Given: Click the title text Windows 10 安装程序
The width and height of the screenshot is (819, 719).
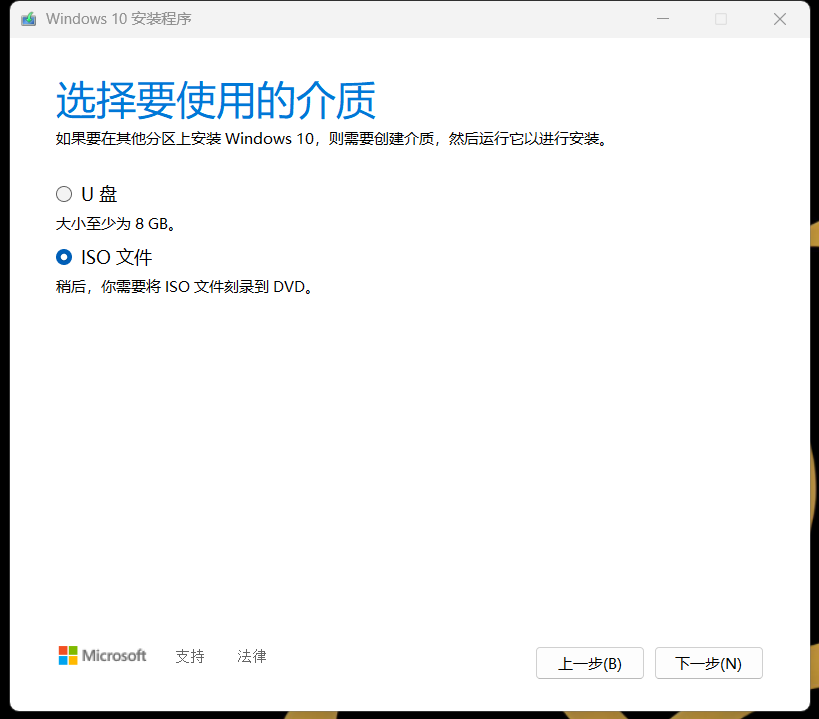Looking at the screenshot, I should point(119,19).
